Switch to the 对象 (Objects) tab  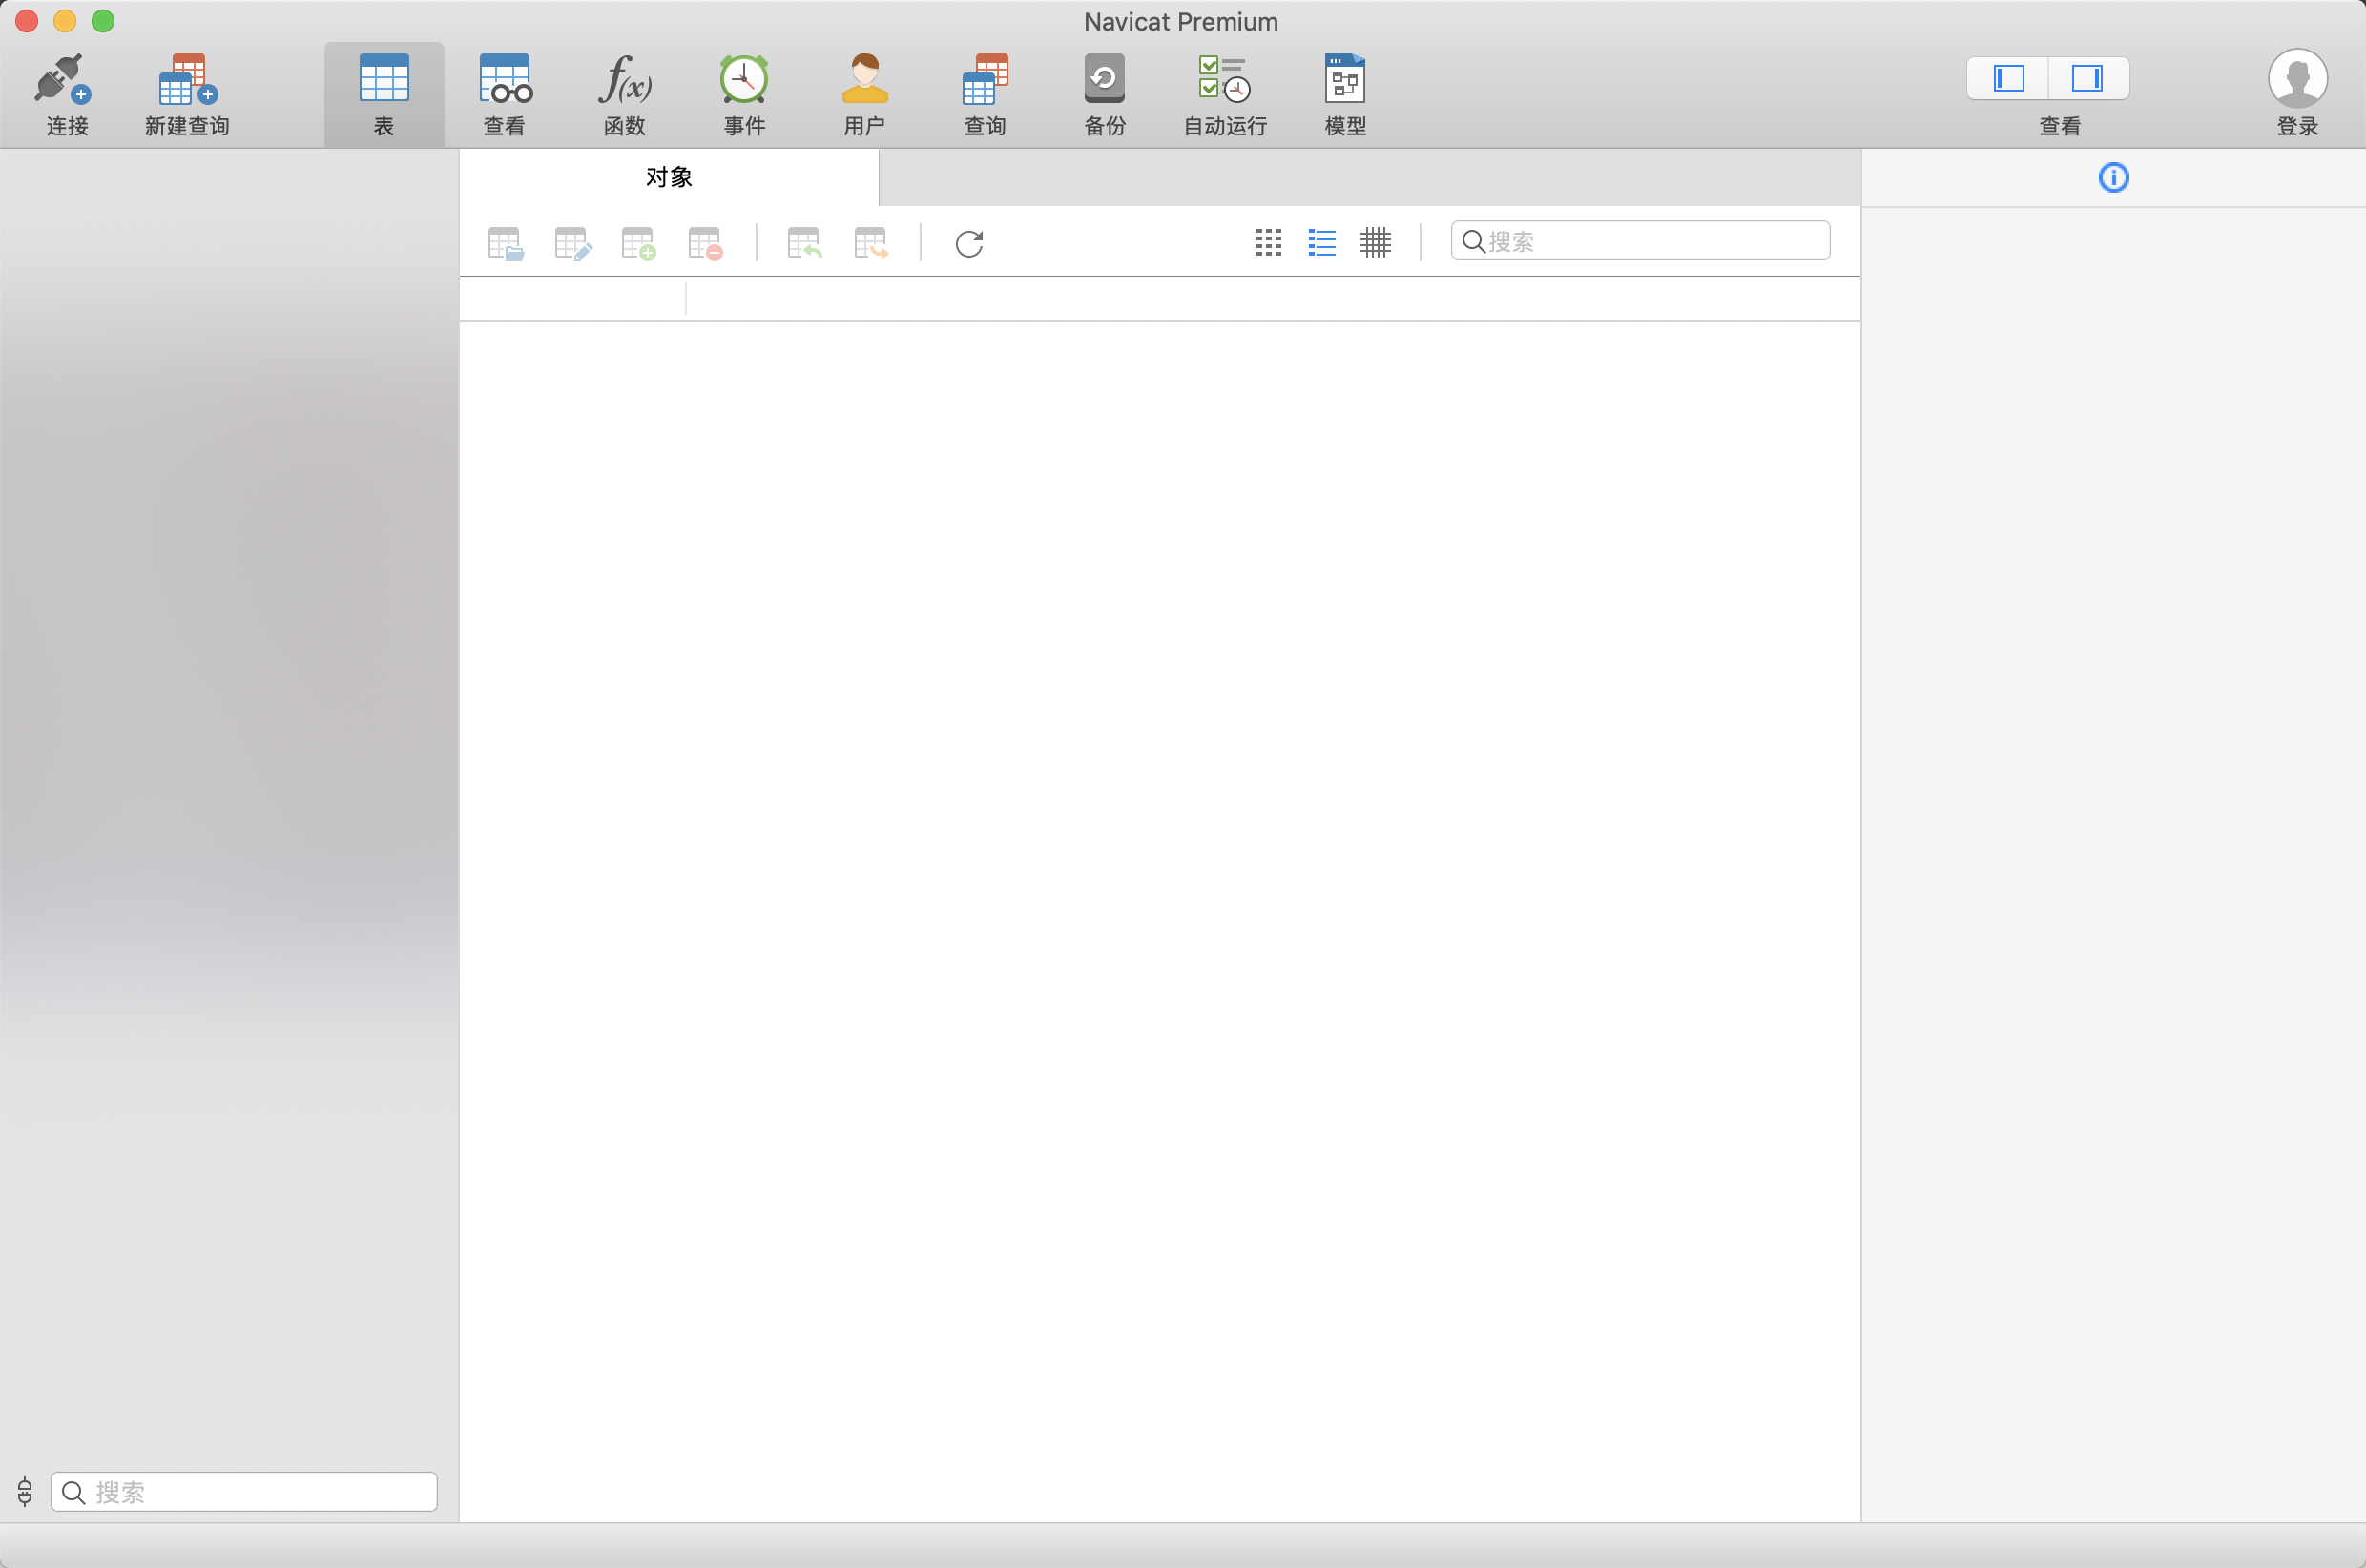pos(669,177)
